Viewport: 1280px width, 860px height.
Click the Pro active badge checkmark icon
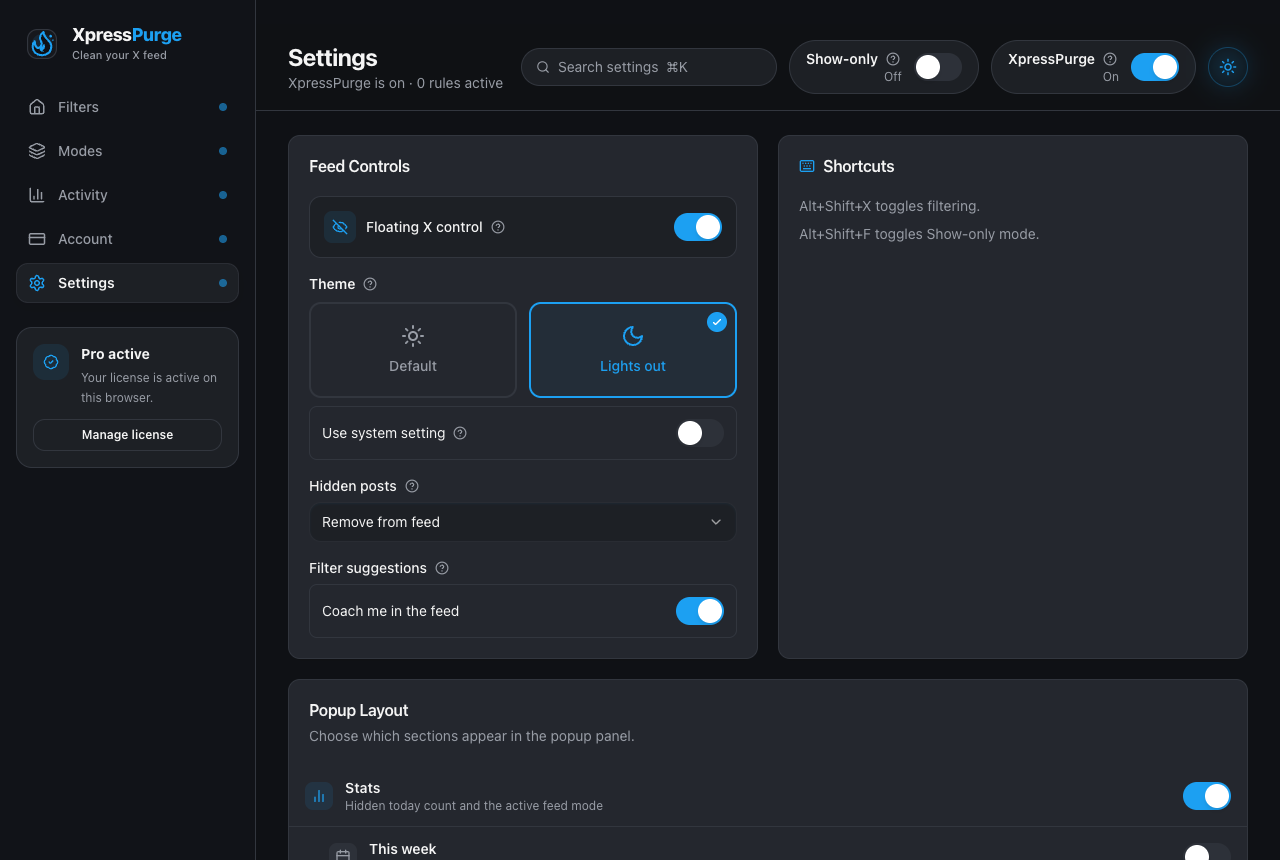click(51, 362)
